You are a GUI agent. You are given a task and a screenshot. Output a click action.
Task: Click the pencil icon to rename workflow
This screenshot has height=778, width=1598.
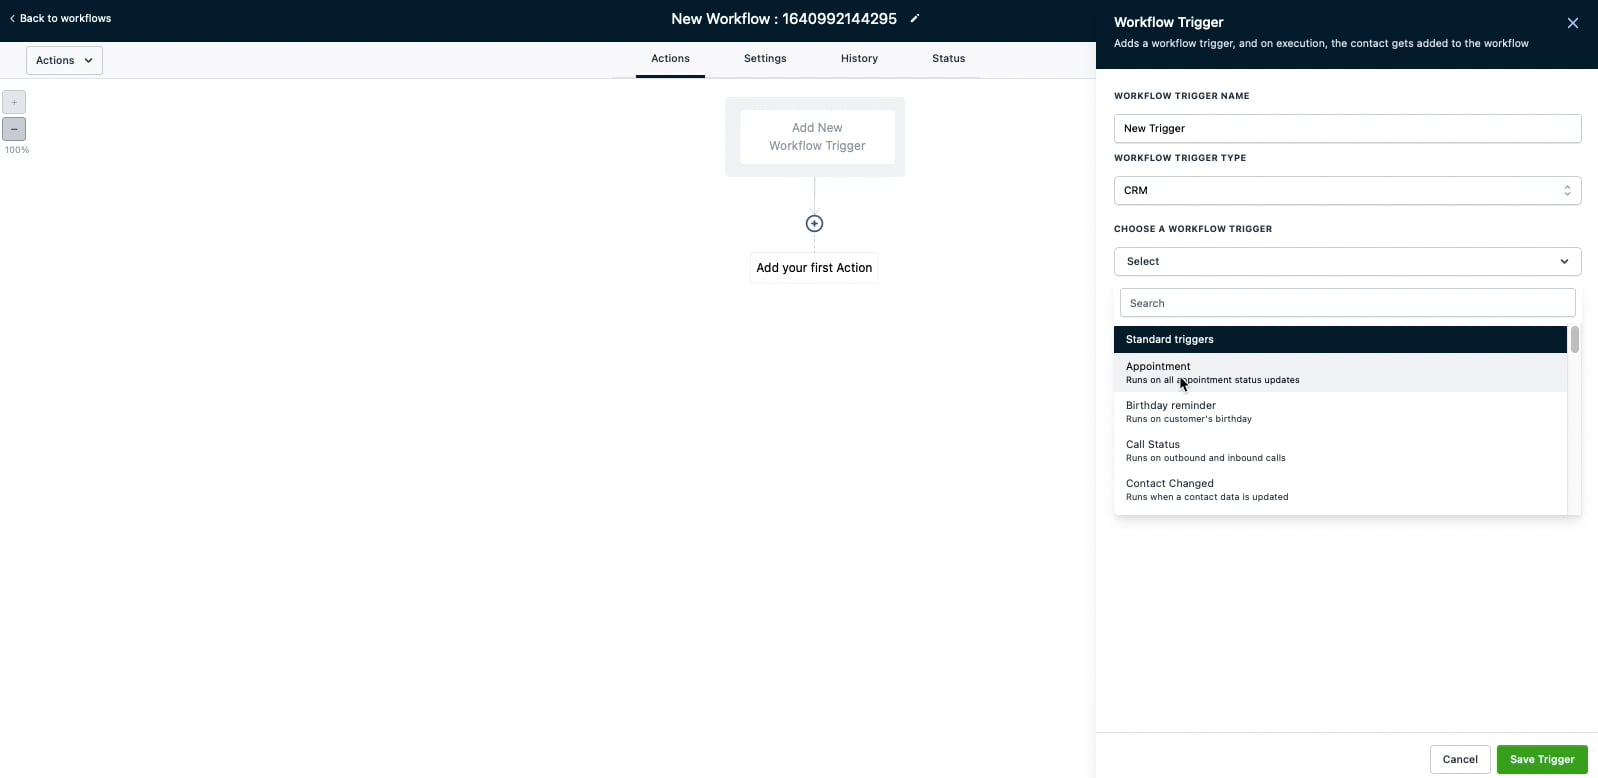[x=914, y=18]
